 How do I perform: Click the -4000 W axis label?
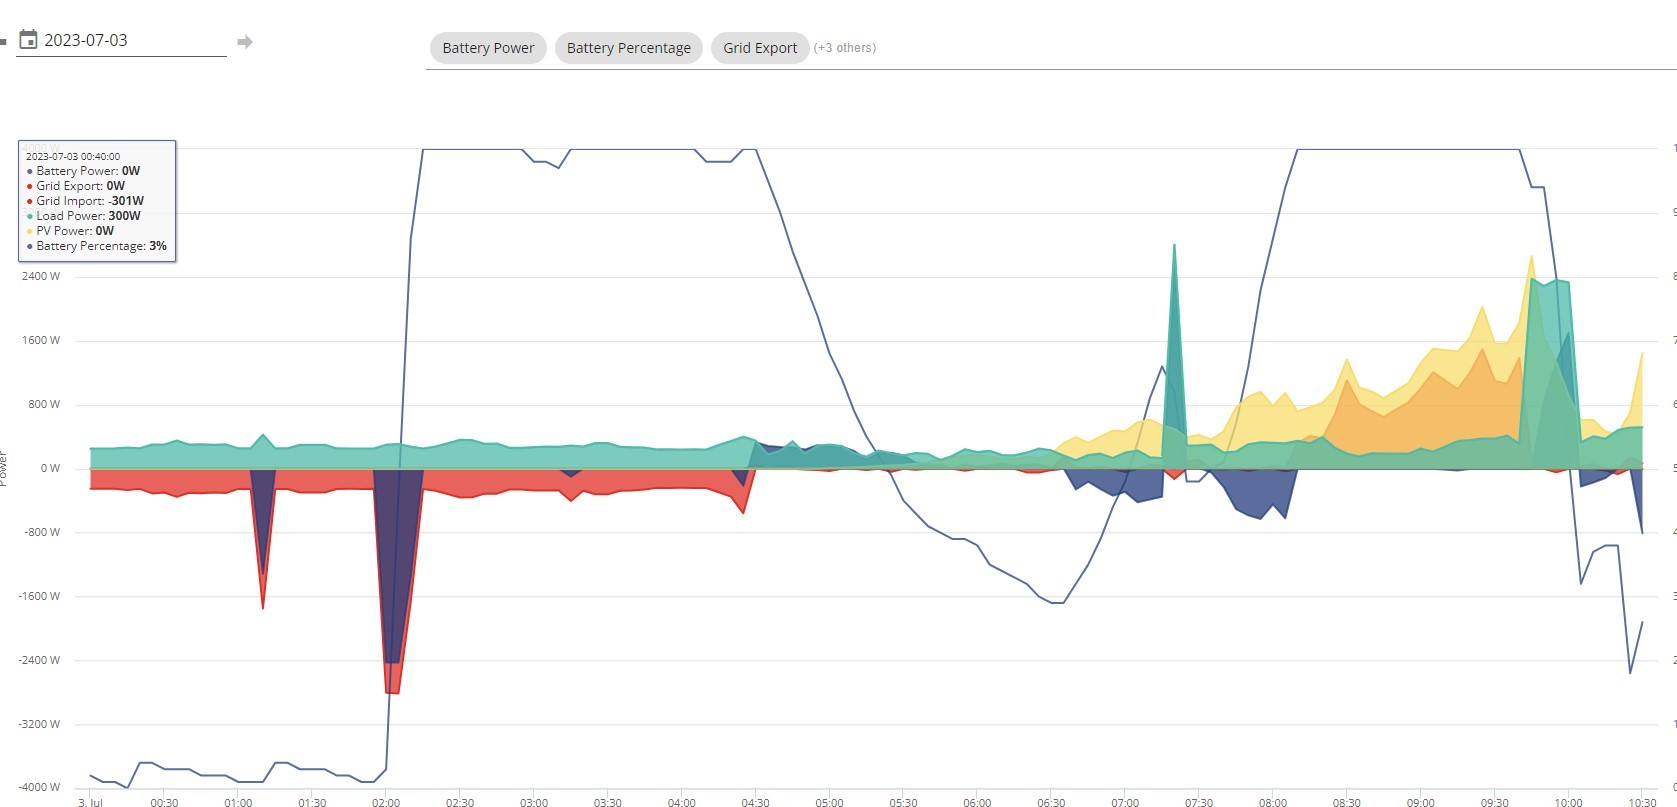tap(40, 787)
